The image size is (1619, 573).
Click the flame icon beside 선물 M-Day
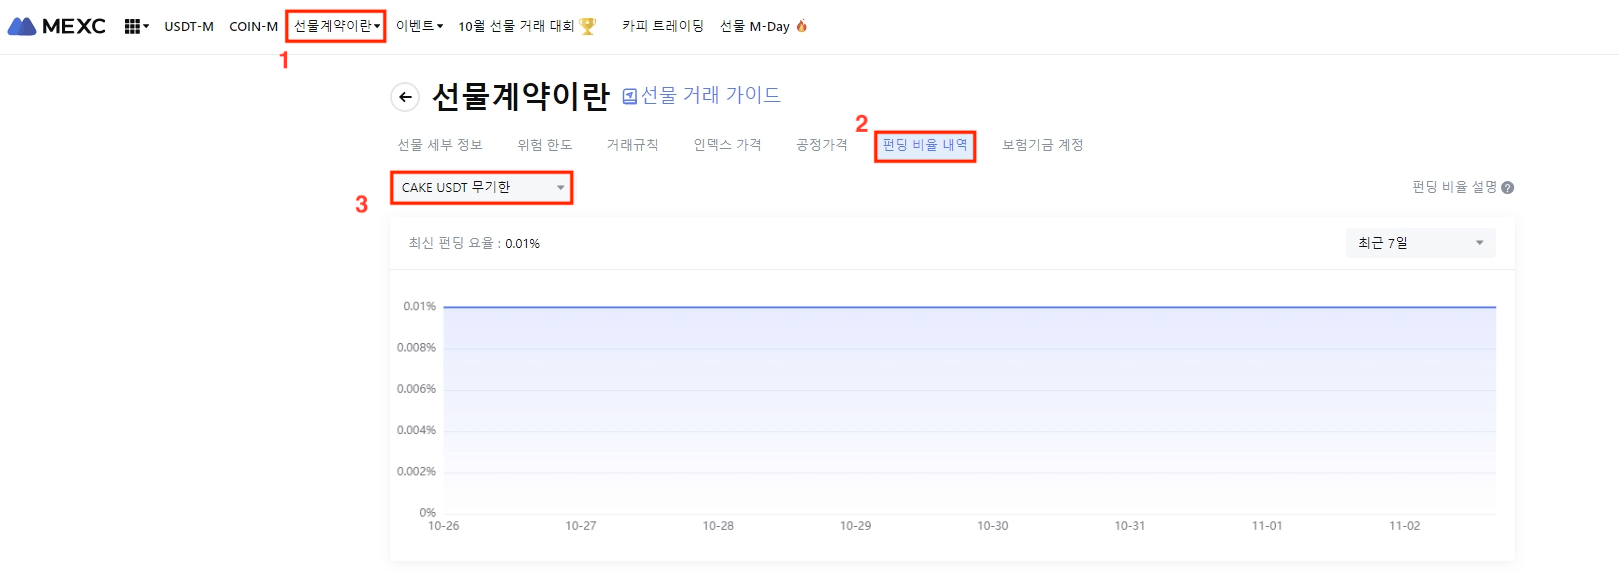coord(801,26)
